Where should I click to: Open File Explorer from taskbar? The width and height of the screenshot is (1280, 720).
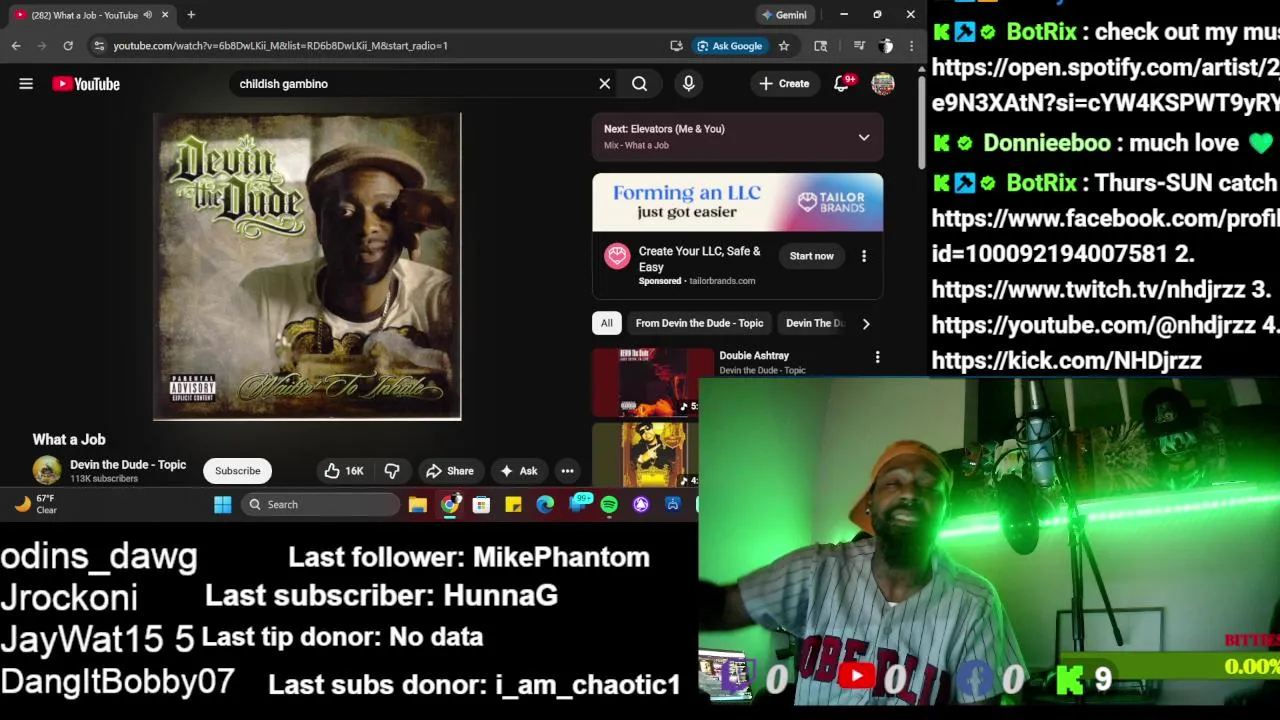pyautogui.click(x=418, y=505)
